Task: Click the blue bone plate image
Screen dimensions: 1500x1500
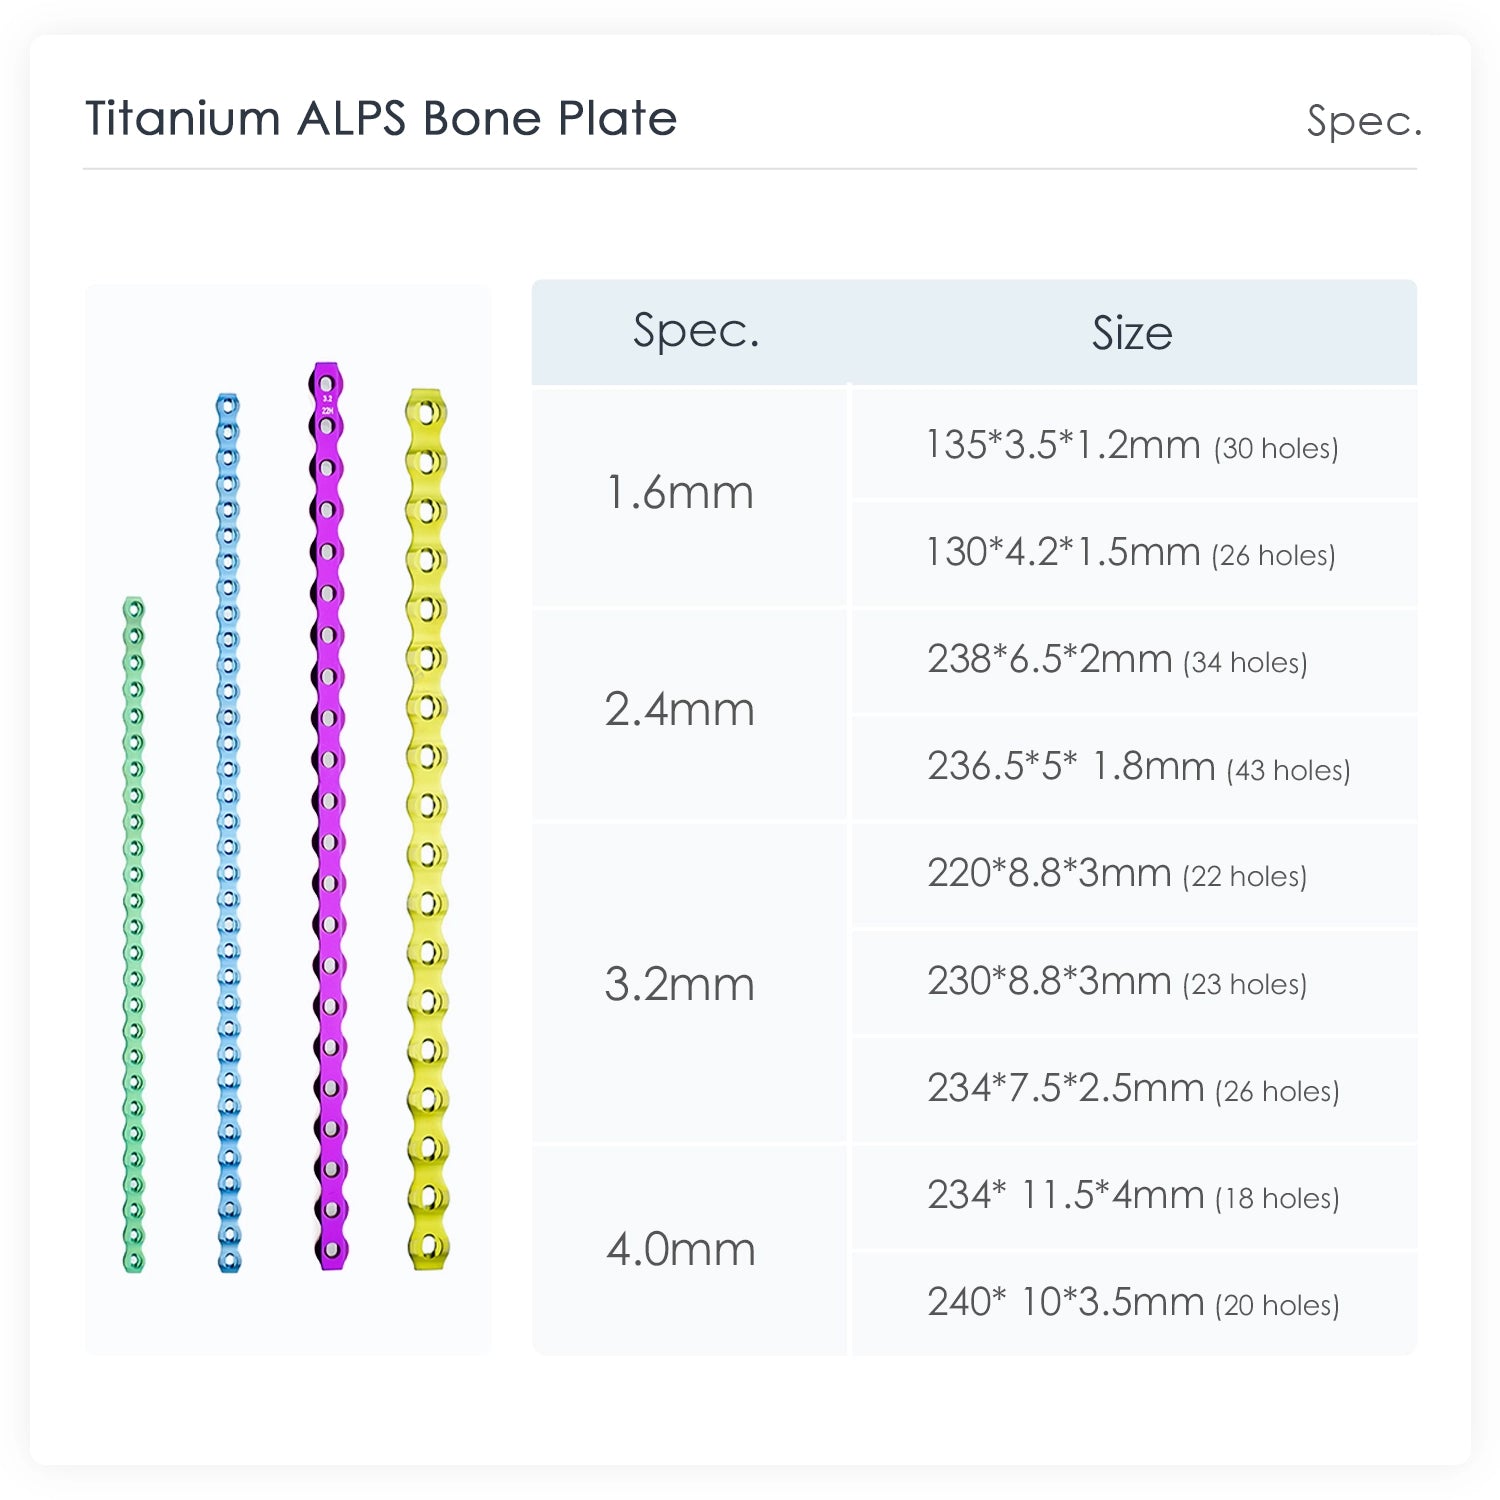Action: (x=229, y=832)
